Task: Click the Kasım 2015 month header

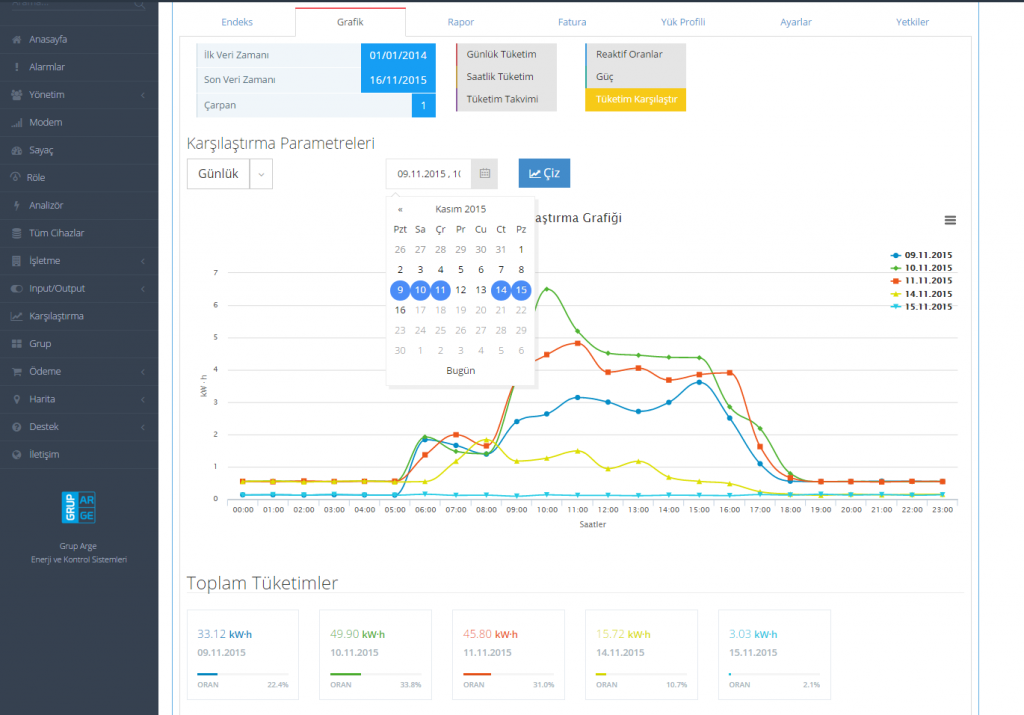Action: pyautogui.click(x=460, y=210)
